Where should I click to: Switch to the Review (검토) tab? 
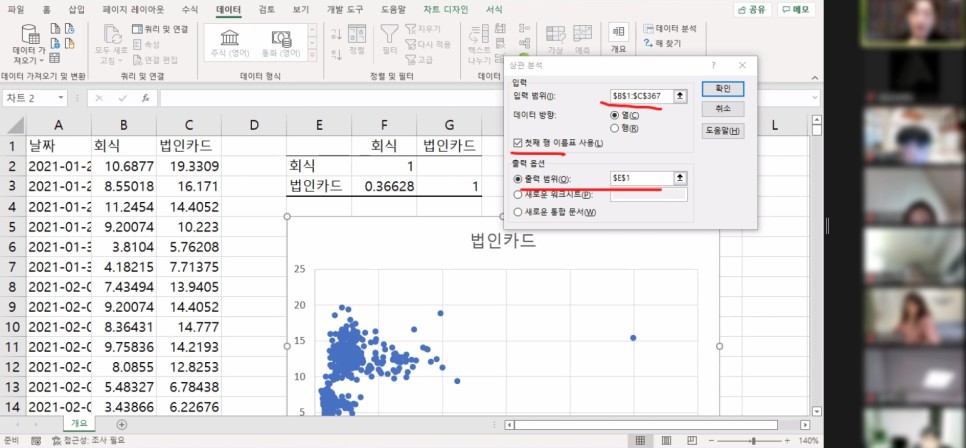(x=267, y=9)
